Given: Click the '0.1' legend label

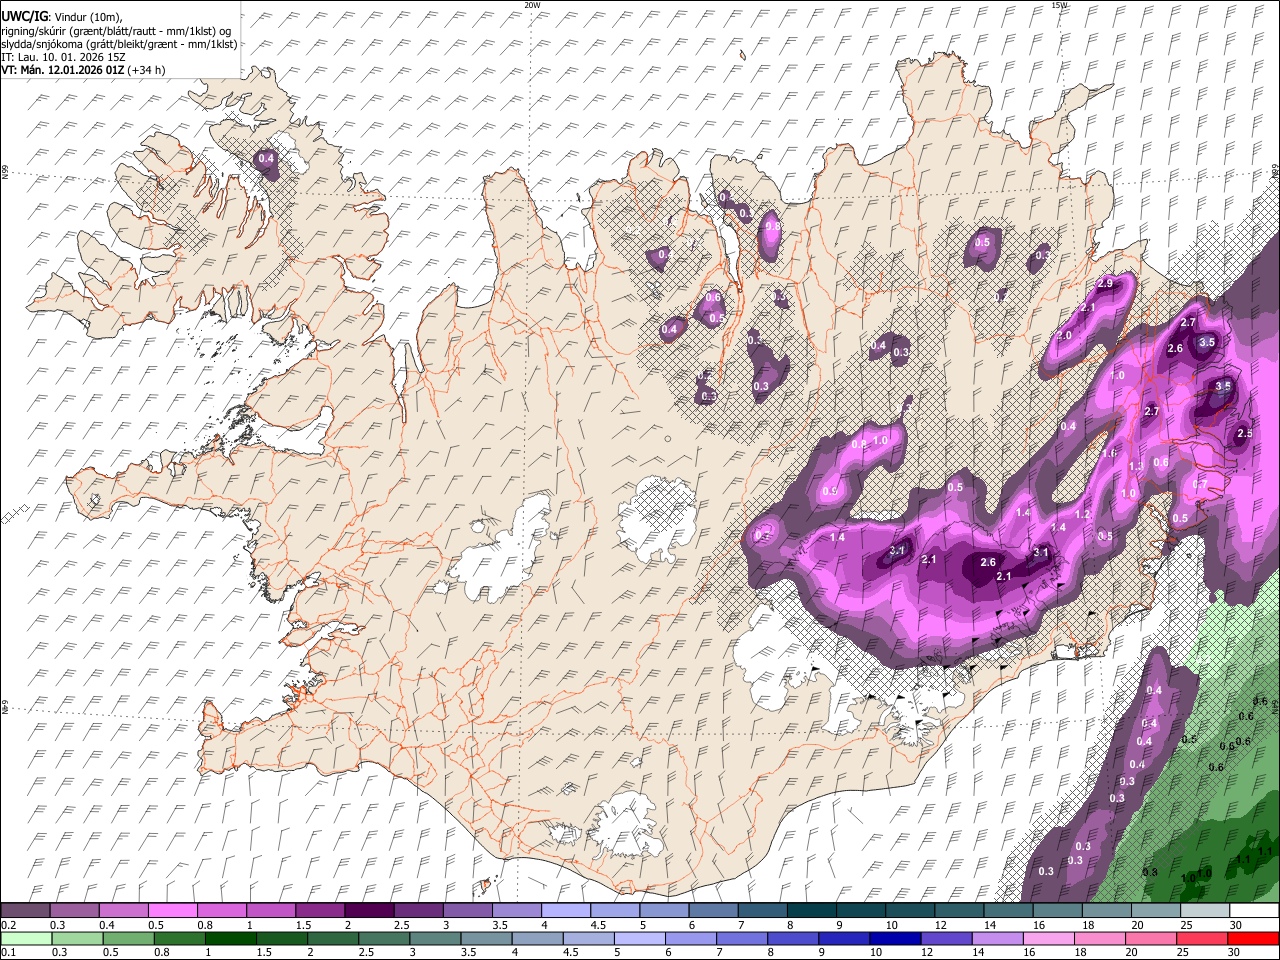Looking at the screenshot, I should (x=9, y=953).
